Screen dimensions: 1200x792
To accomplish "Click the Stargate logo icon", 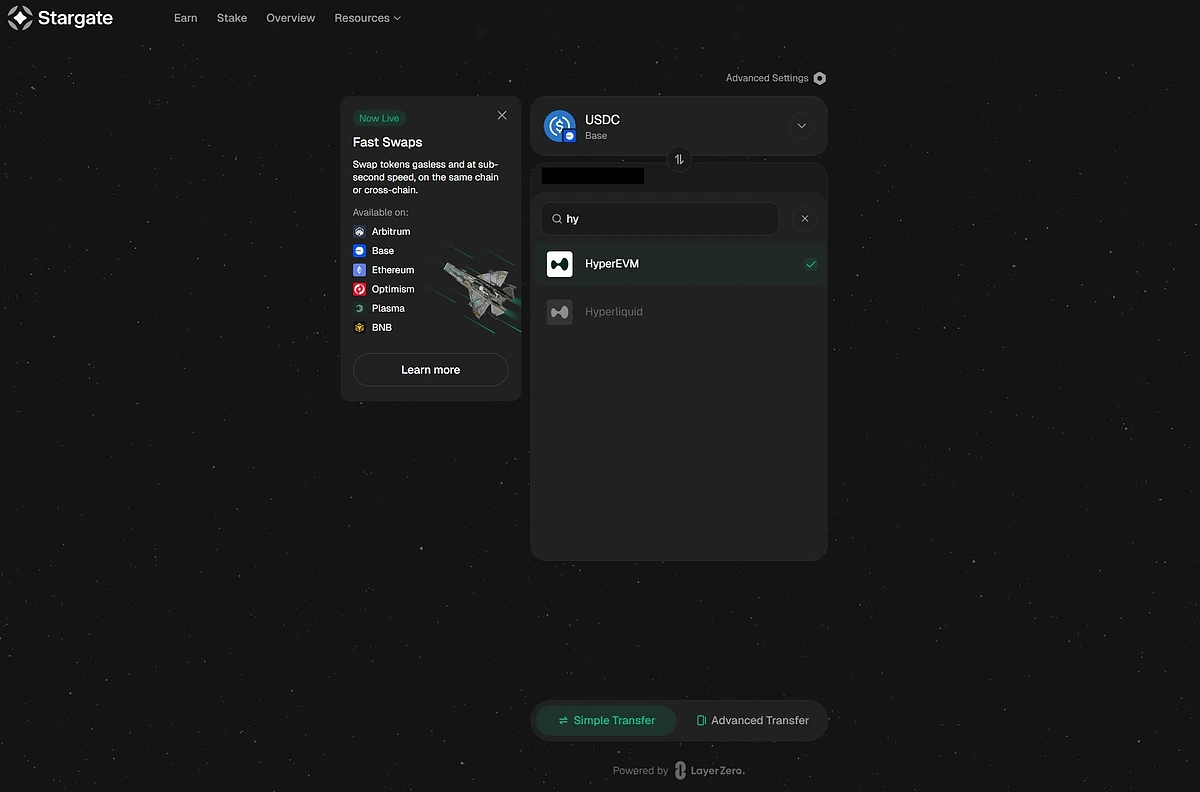I will [20, 18].
